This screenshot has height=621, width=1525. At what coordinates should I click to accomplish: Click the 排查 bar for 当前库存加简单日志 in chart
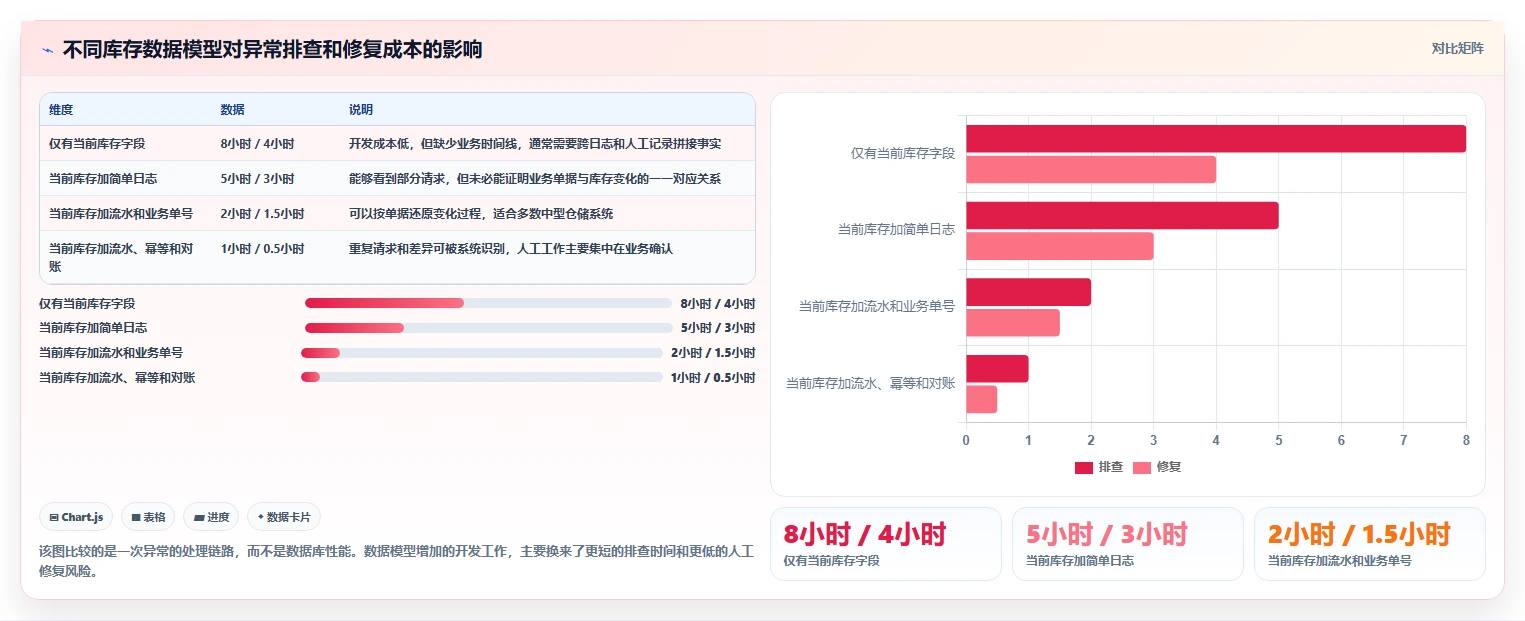click(1122, 215)
